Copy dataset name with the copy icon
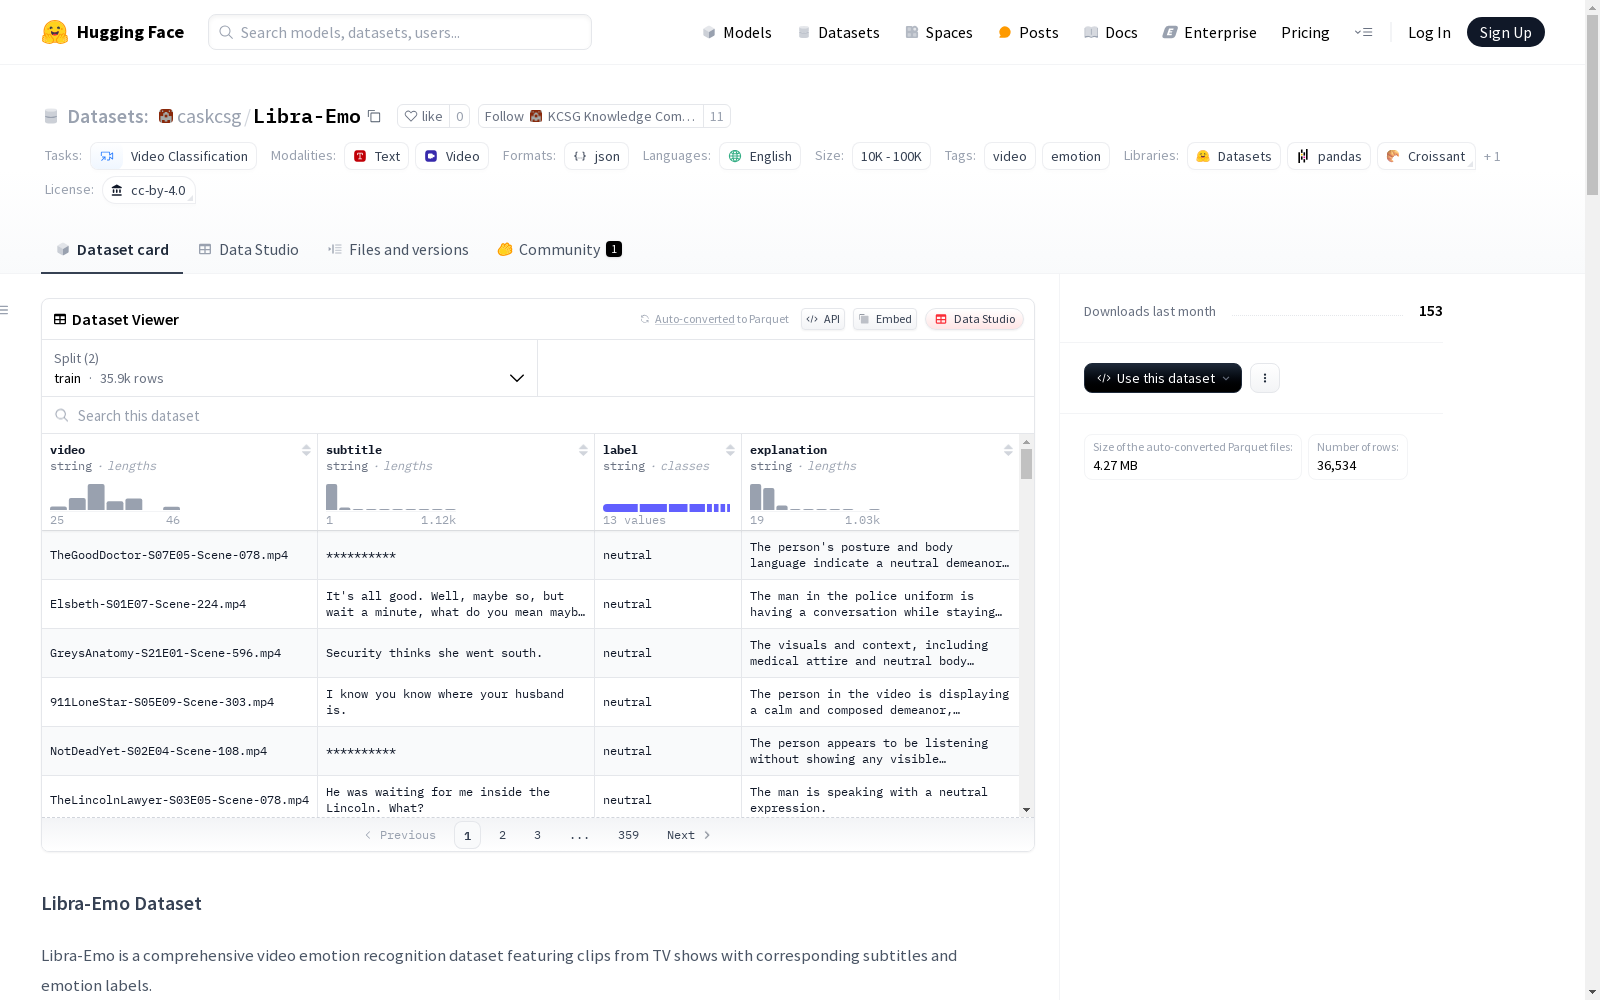1600x1000 pixels. (374, 116)
